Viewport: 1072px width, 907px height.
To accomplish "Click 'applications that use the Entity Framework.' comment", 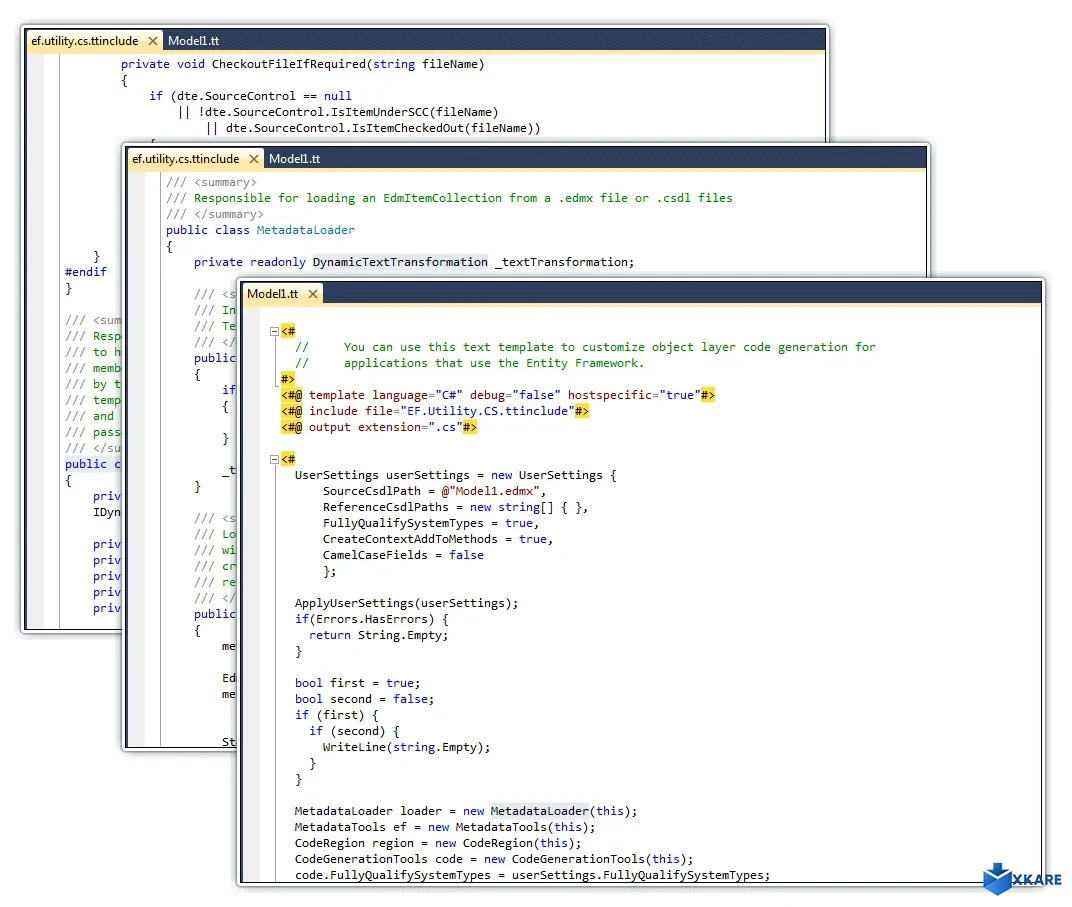I will [x=470, y=363].
